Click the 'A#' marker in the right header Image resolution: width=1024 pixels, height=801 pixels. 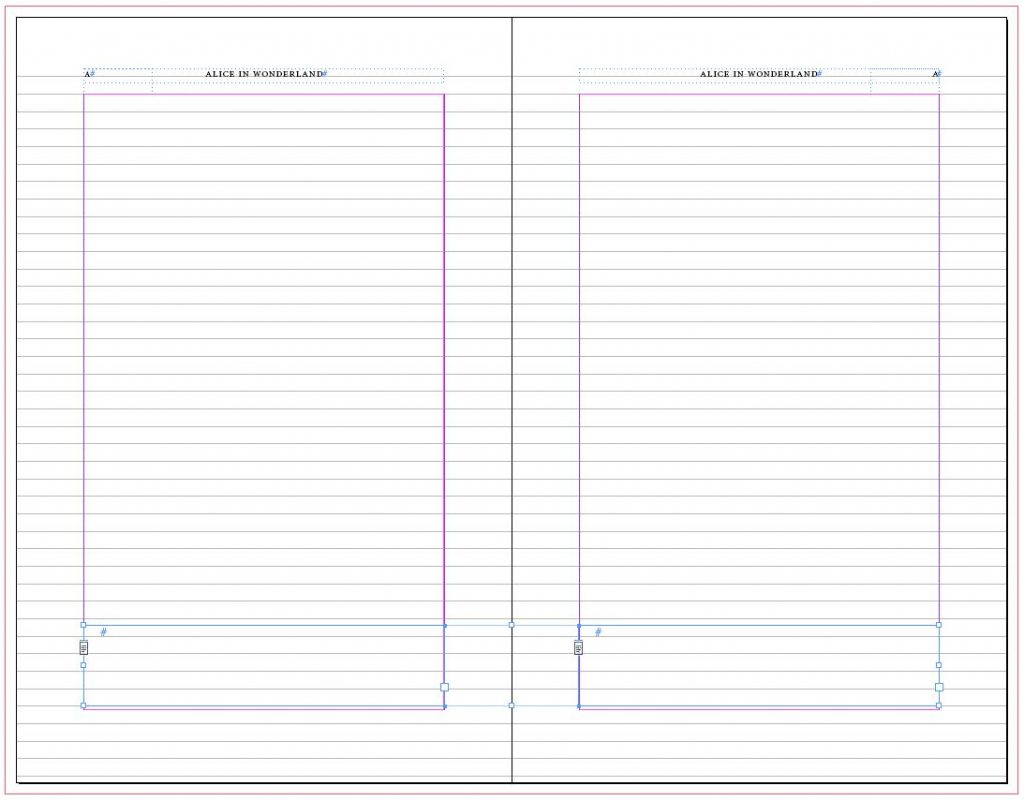(x=936, y=72)
